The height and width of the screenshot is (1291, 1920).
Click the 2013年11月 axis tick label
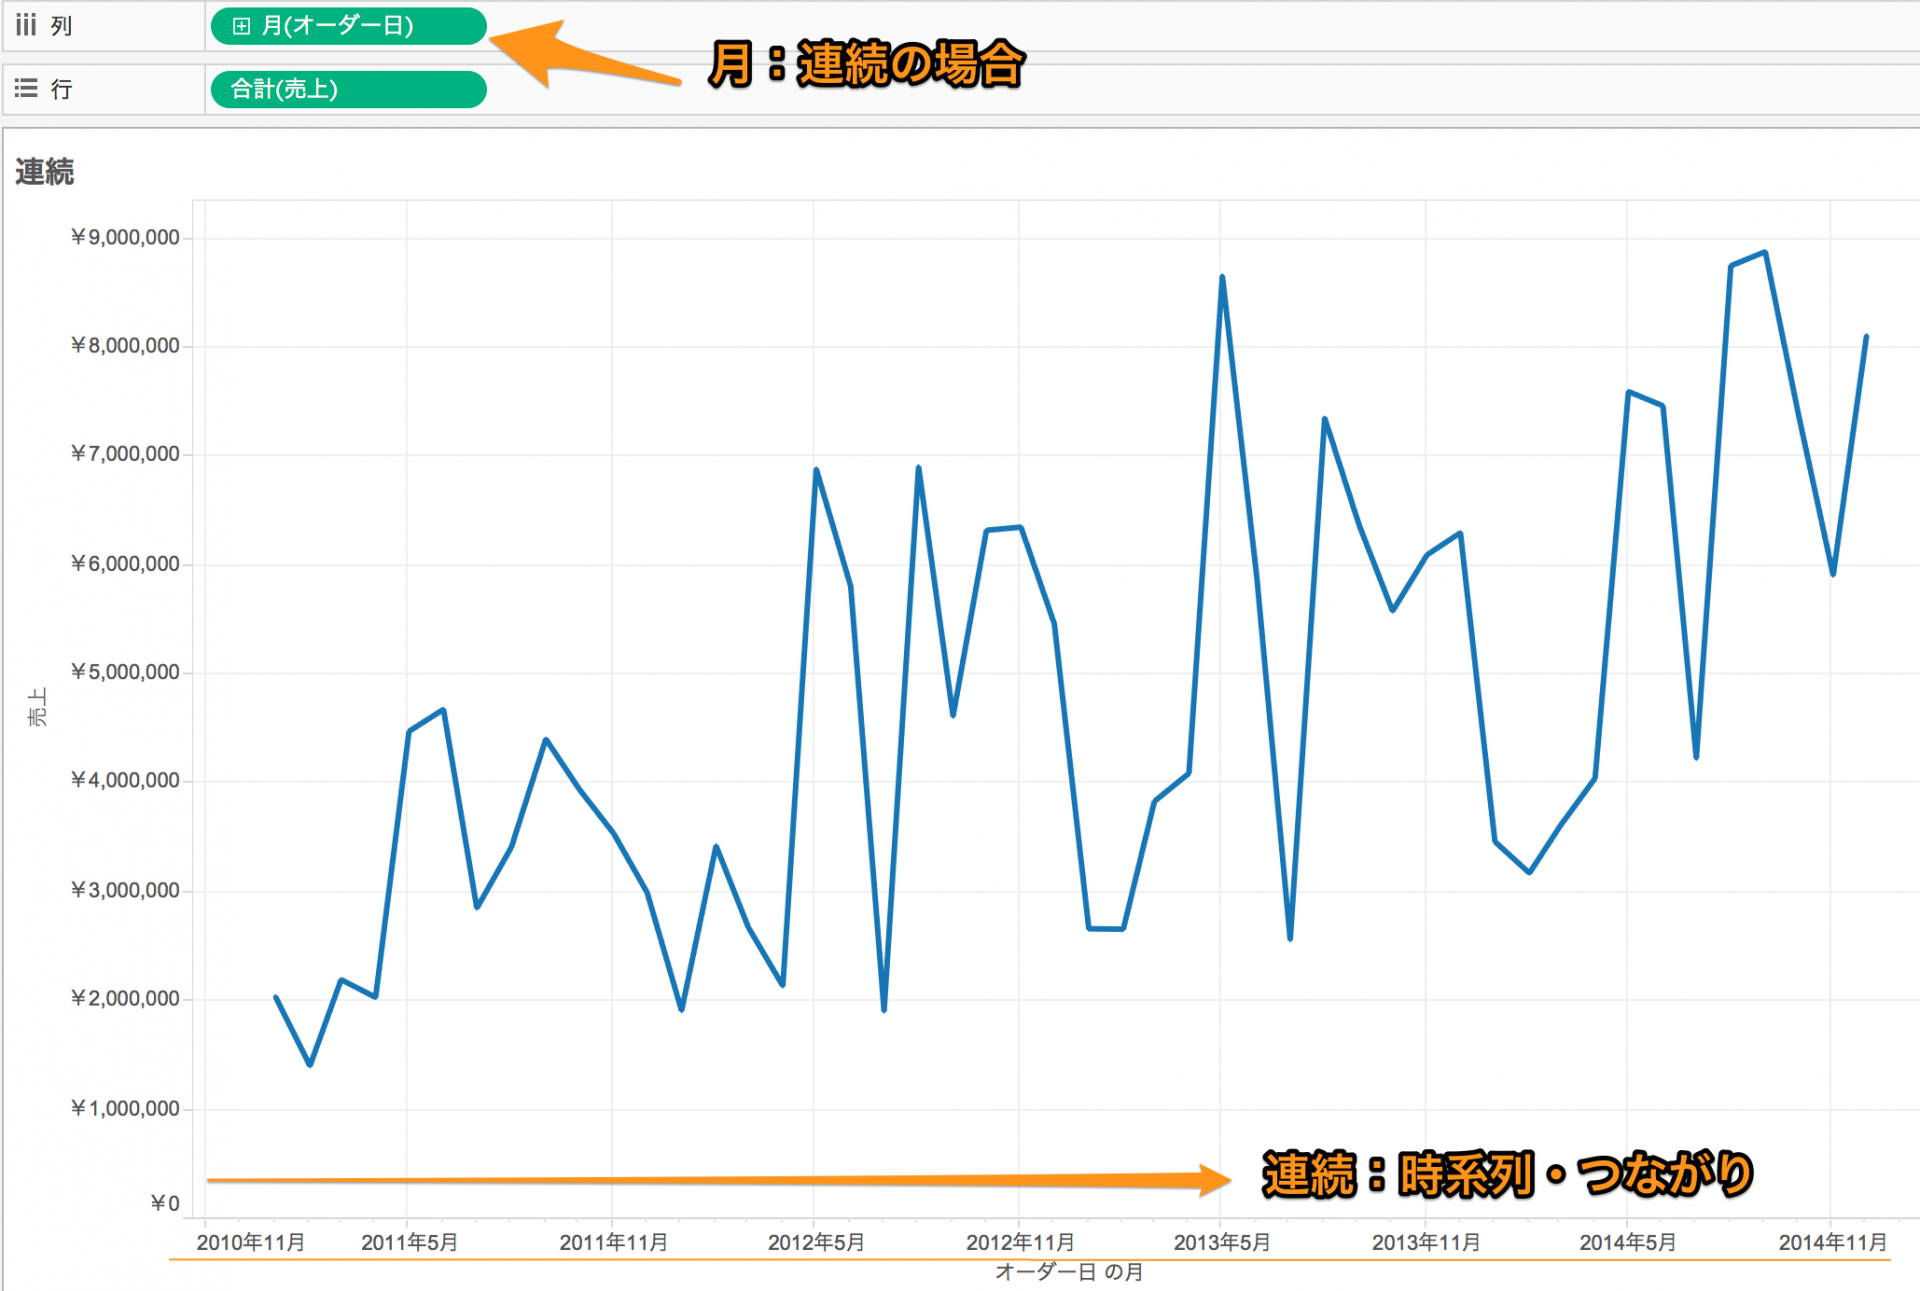point(1426,1242)
